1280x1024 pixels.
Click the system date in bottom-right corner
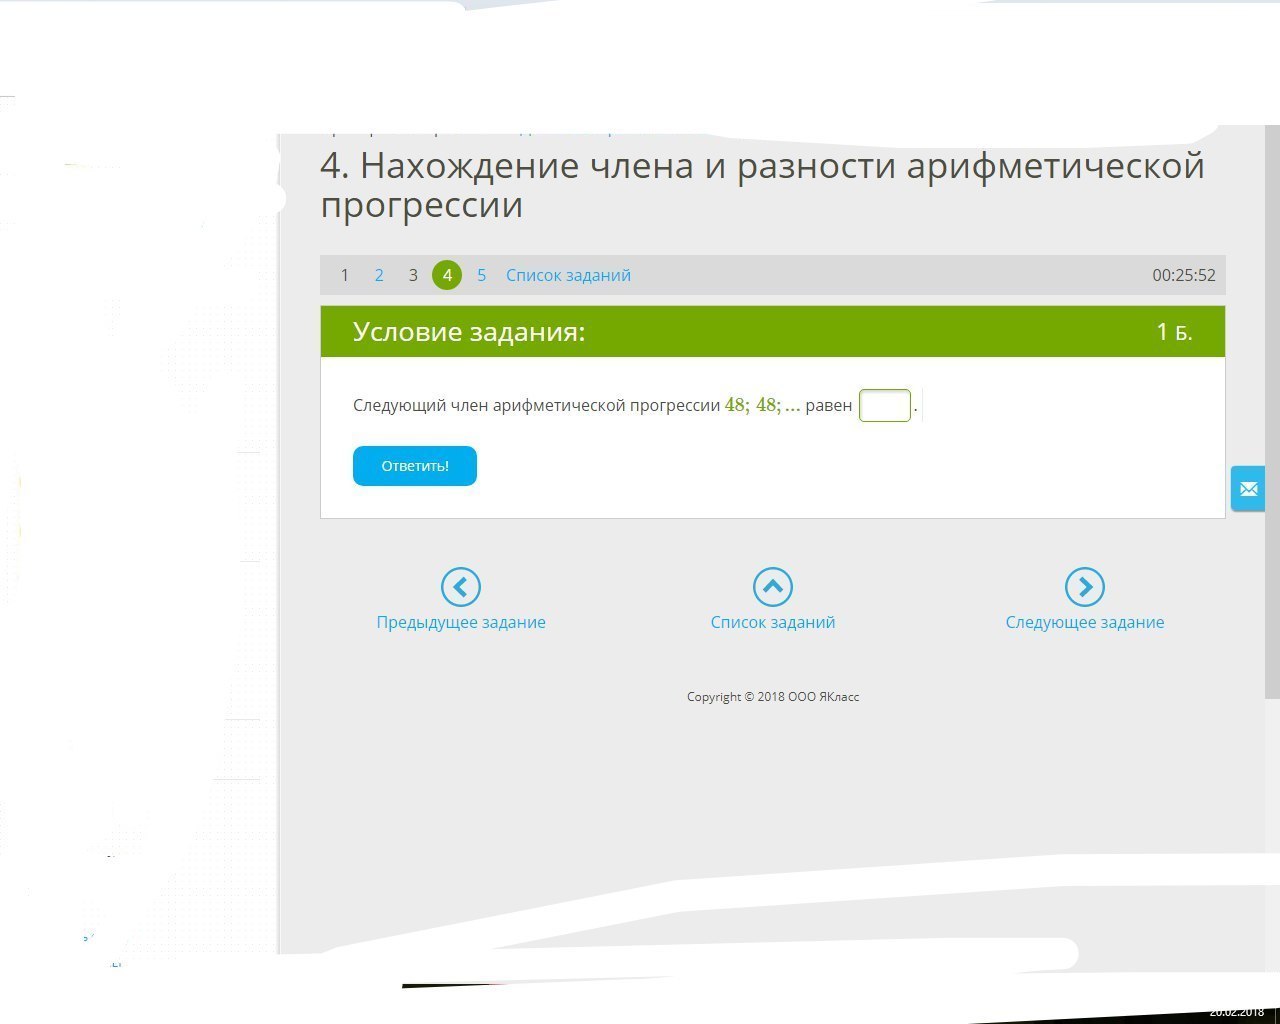coord(1237,1012)
